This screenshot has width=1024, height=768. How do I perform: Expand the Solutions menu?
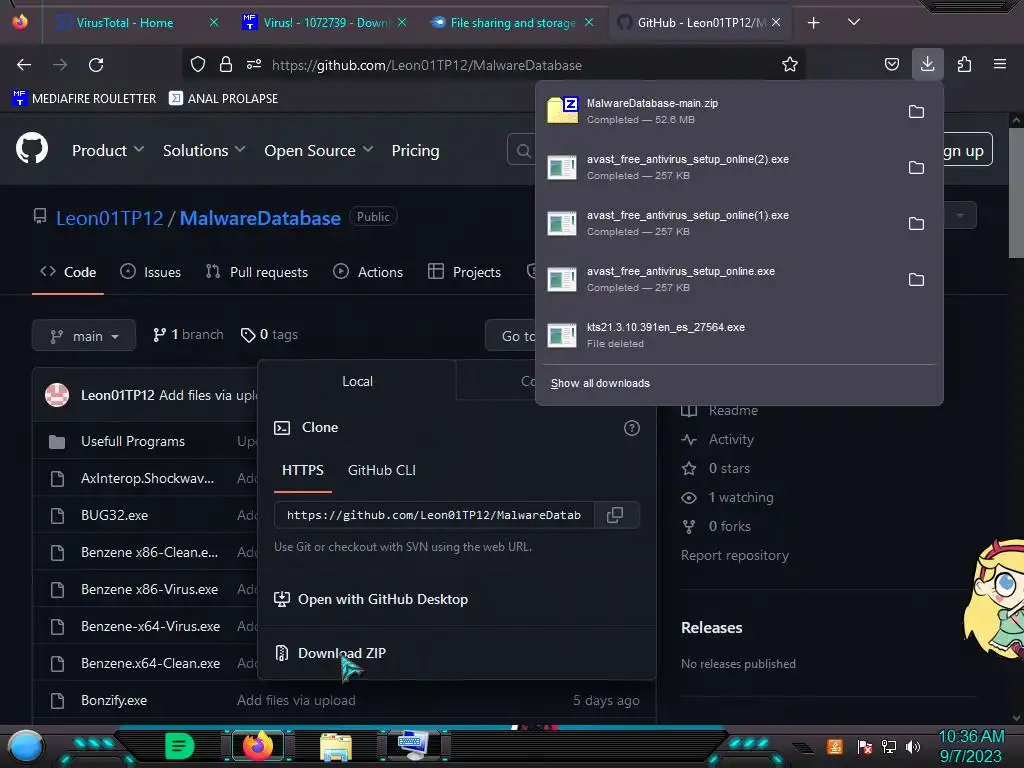[x=204, y=150]
